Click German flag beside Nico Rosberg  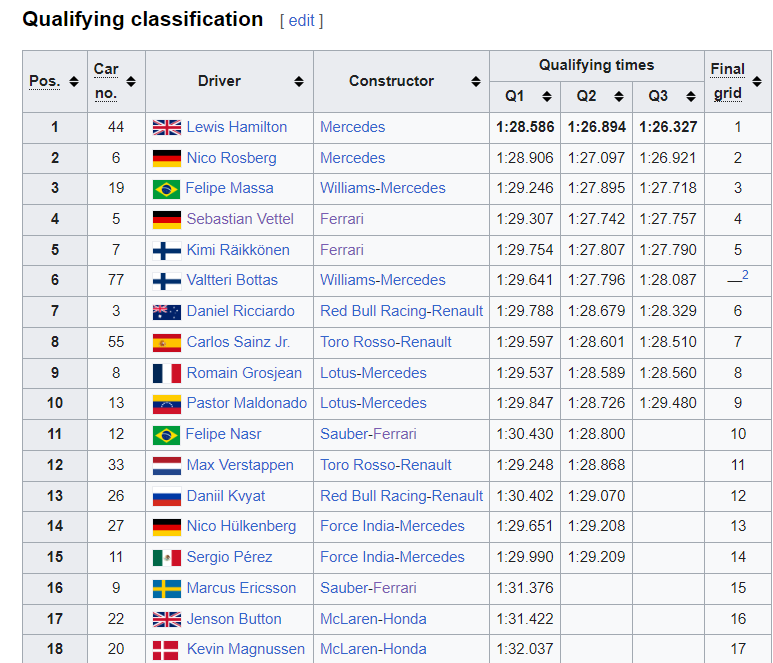167,158
